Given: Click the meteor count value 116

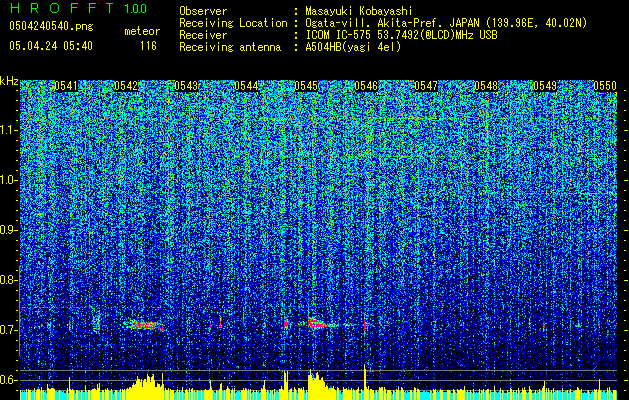Looking at the screenshot, I should click(x=148, y=46).
